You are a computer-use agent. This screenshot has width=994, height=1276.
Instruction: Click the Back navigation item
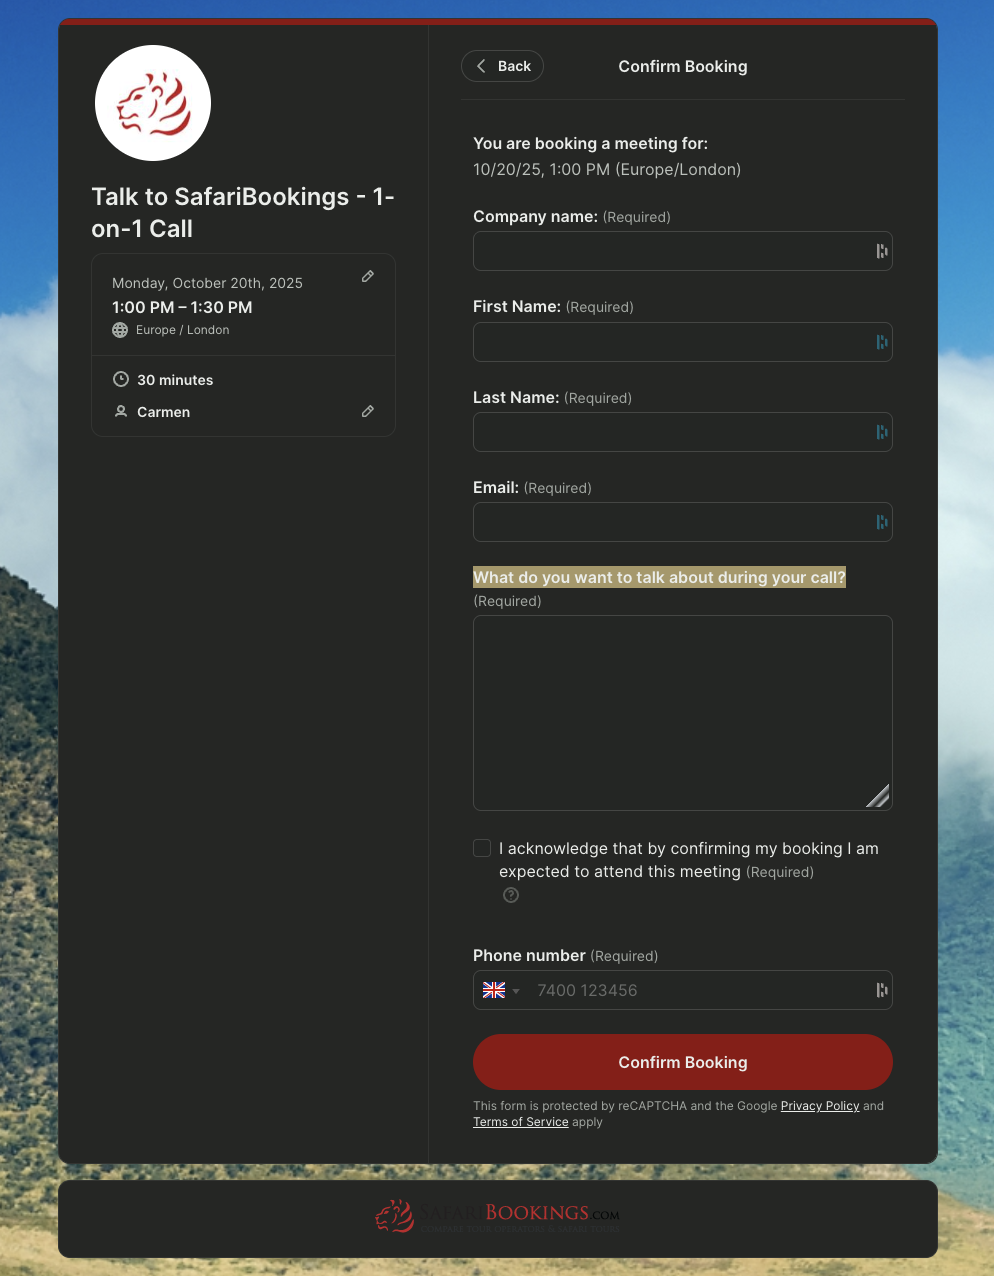[502, 65]
